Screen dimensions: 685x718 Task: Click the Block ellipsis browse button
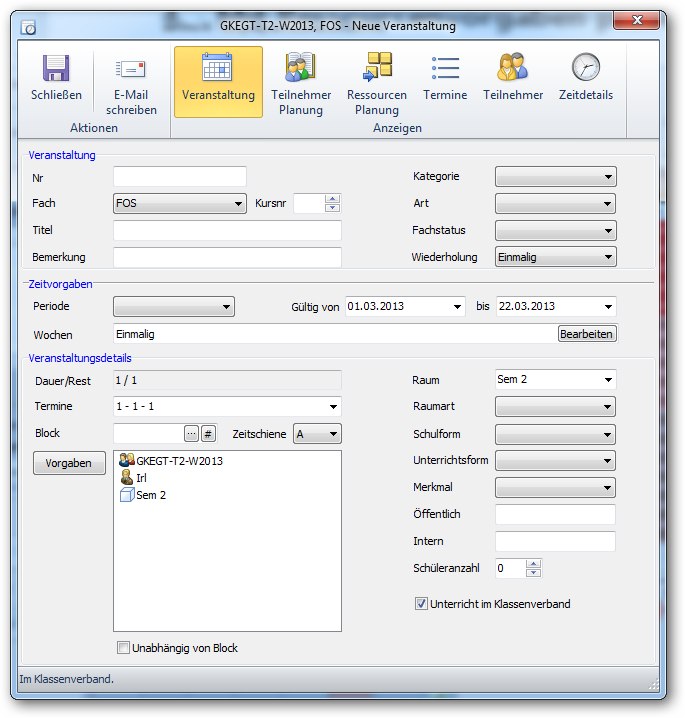pyautogui.click(x=191, y=434)
